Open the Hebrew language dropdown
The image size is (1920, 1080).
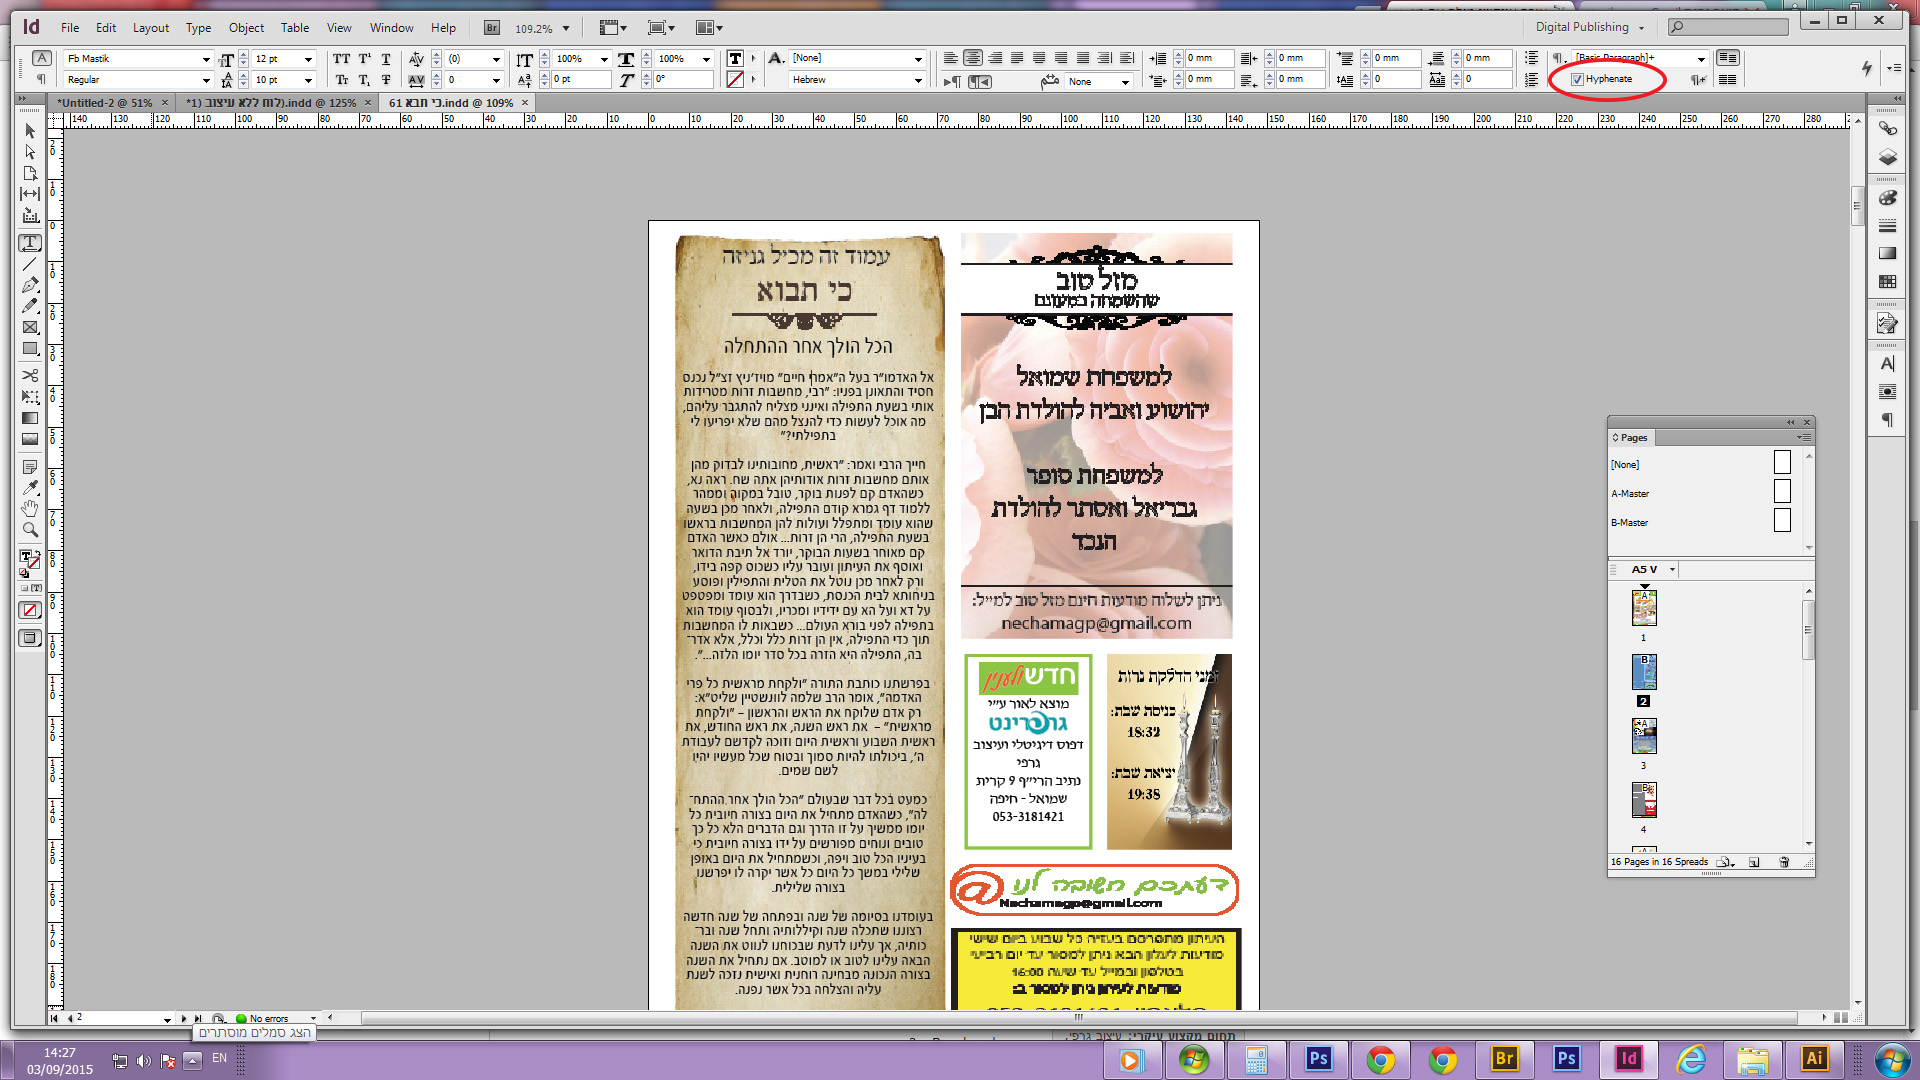pos(918,80)
